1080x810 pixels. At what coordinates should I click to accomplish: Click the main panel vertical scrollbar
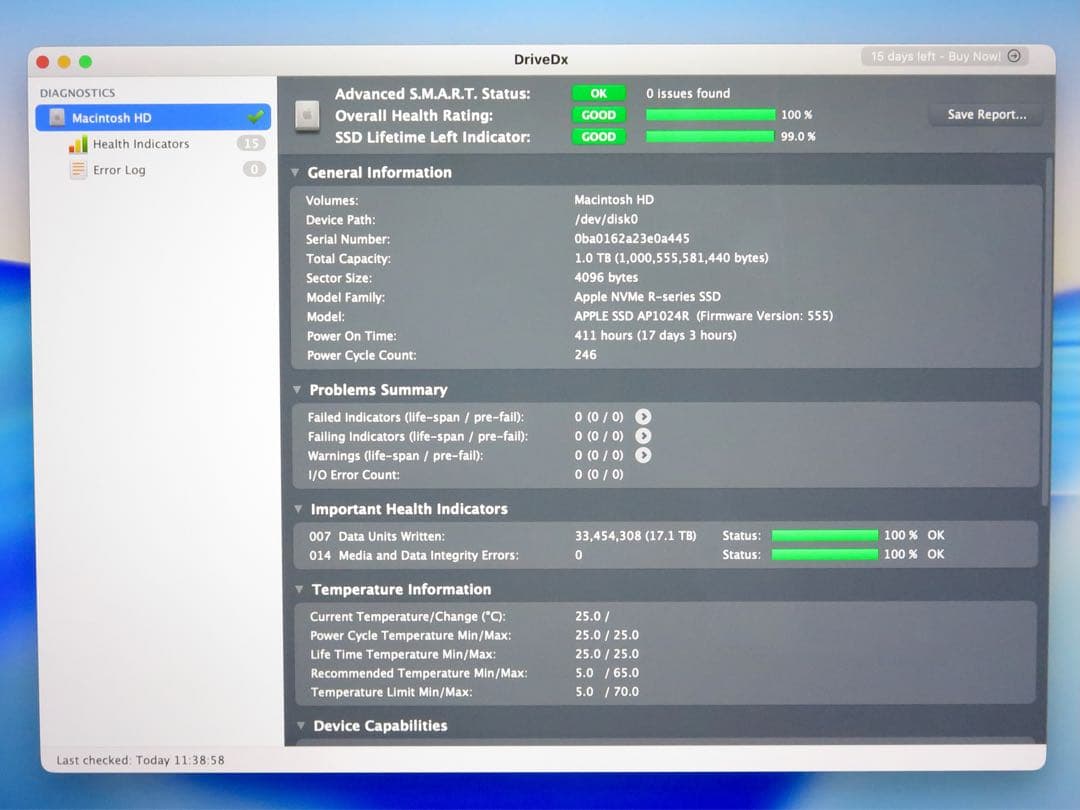coord(1047,331)
